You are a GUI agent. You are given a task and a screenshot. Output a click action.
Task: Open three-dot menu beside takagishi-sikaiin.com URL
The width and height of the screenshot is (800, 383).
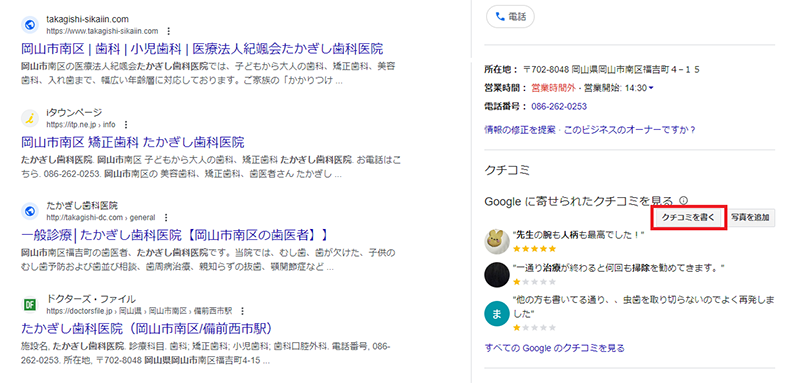coord(169,31)
